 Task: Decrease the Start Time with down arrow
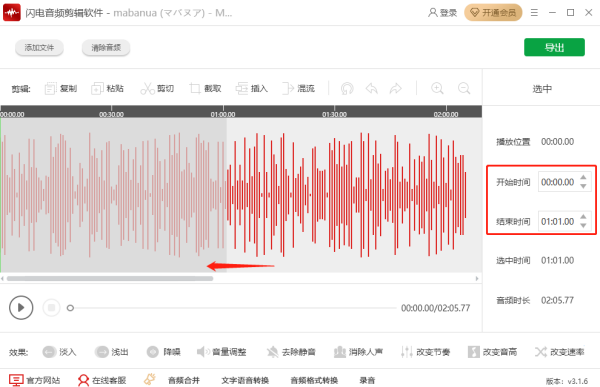pyautogui.click(x=583, y=186)
